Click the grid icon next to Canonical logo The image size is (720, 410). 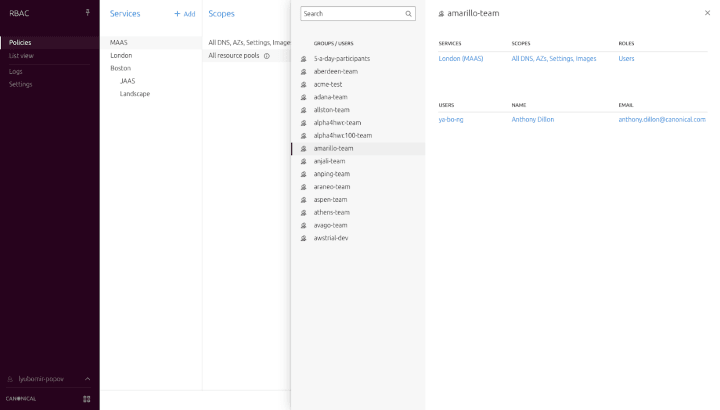pyautogui.click(x=86, y=399)
